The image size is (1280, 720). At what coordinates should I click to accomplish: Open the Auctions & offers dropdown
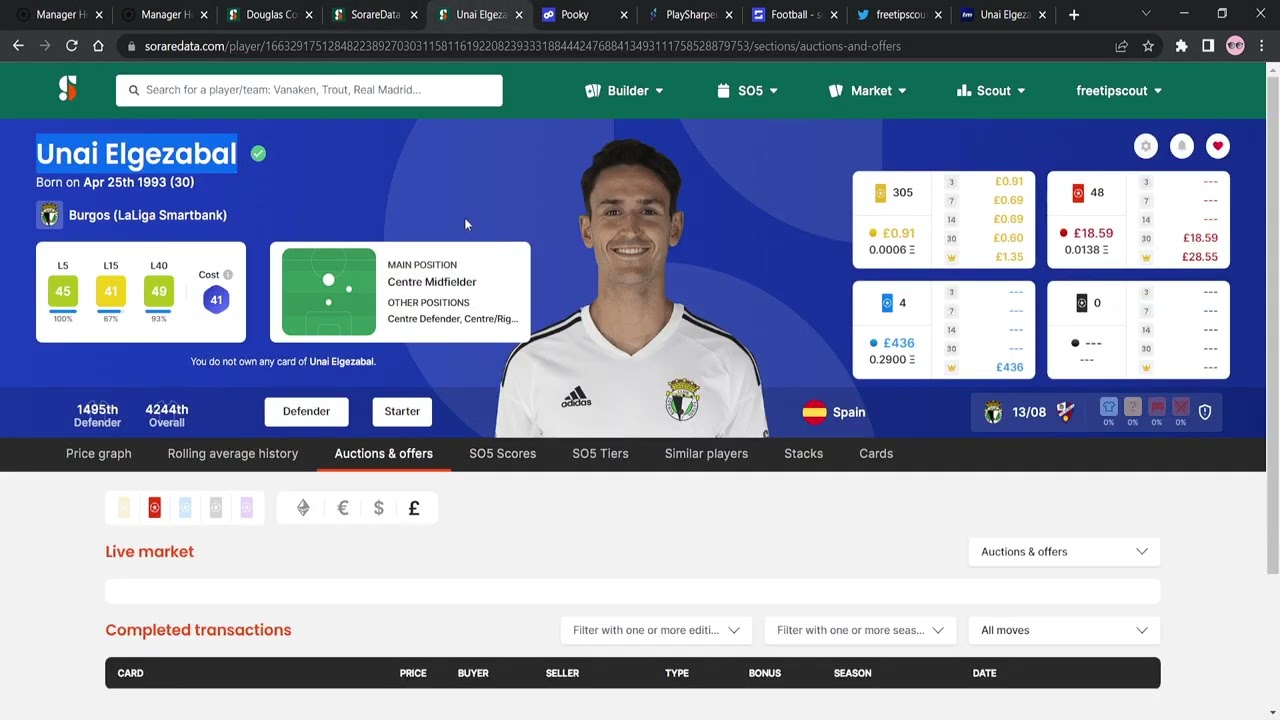pos(1064,552)
